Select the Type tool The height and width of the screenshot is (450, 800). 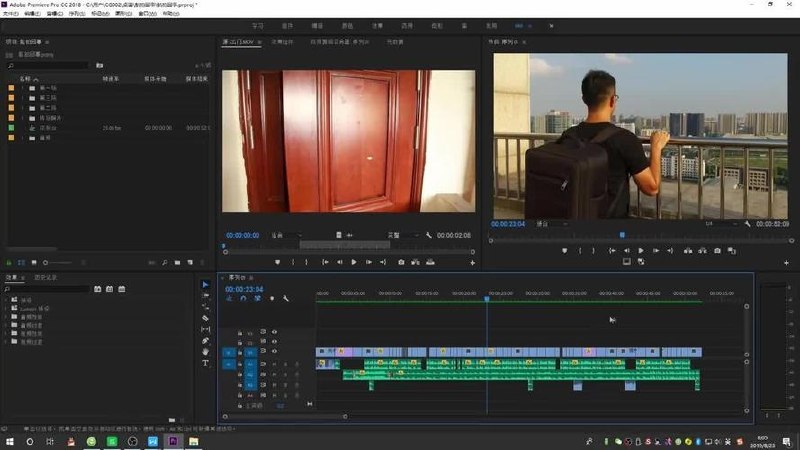pos(205,363)
